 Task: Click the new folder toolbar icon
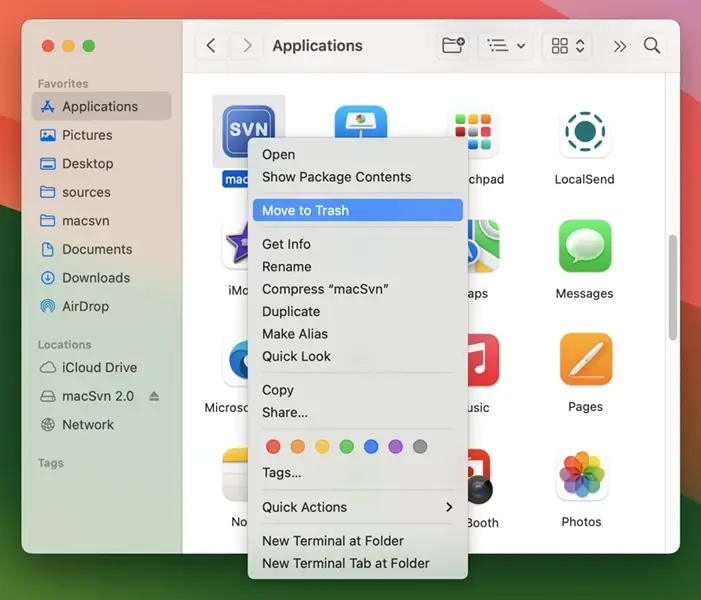click(452, 46)
